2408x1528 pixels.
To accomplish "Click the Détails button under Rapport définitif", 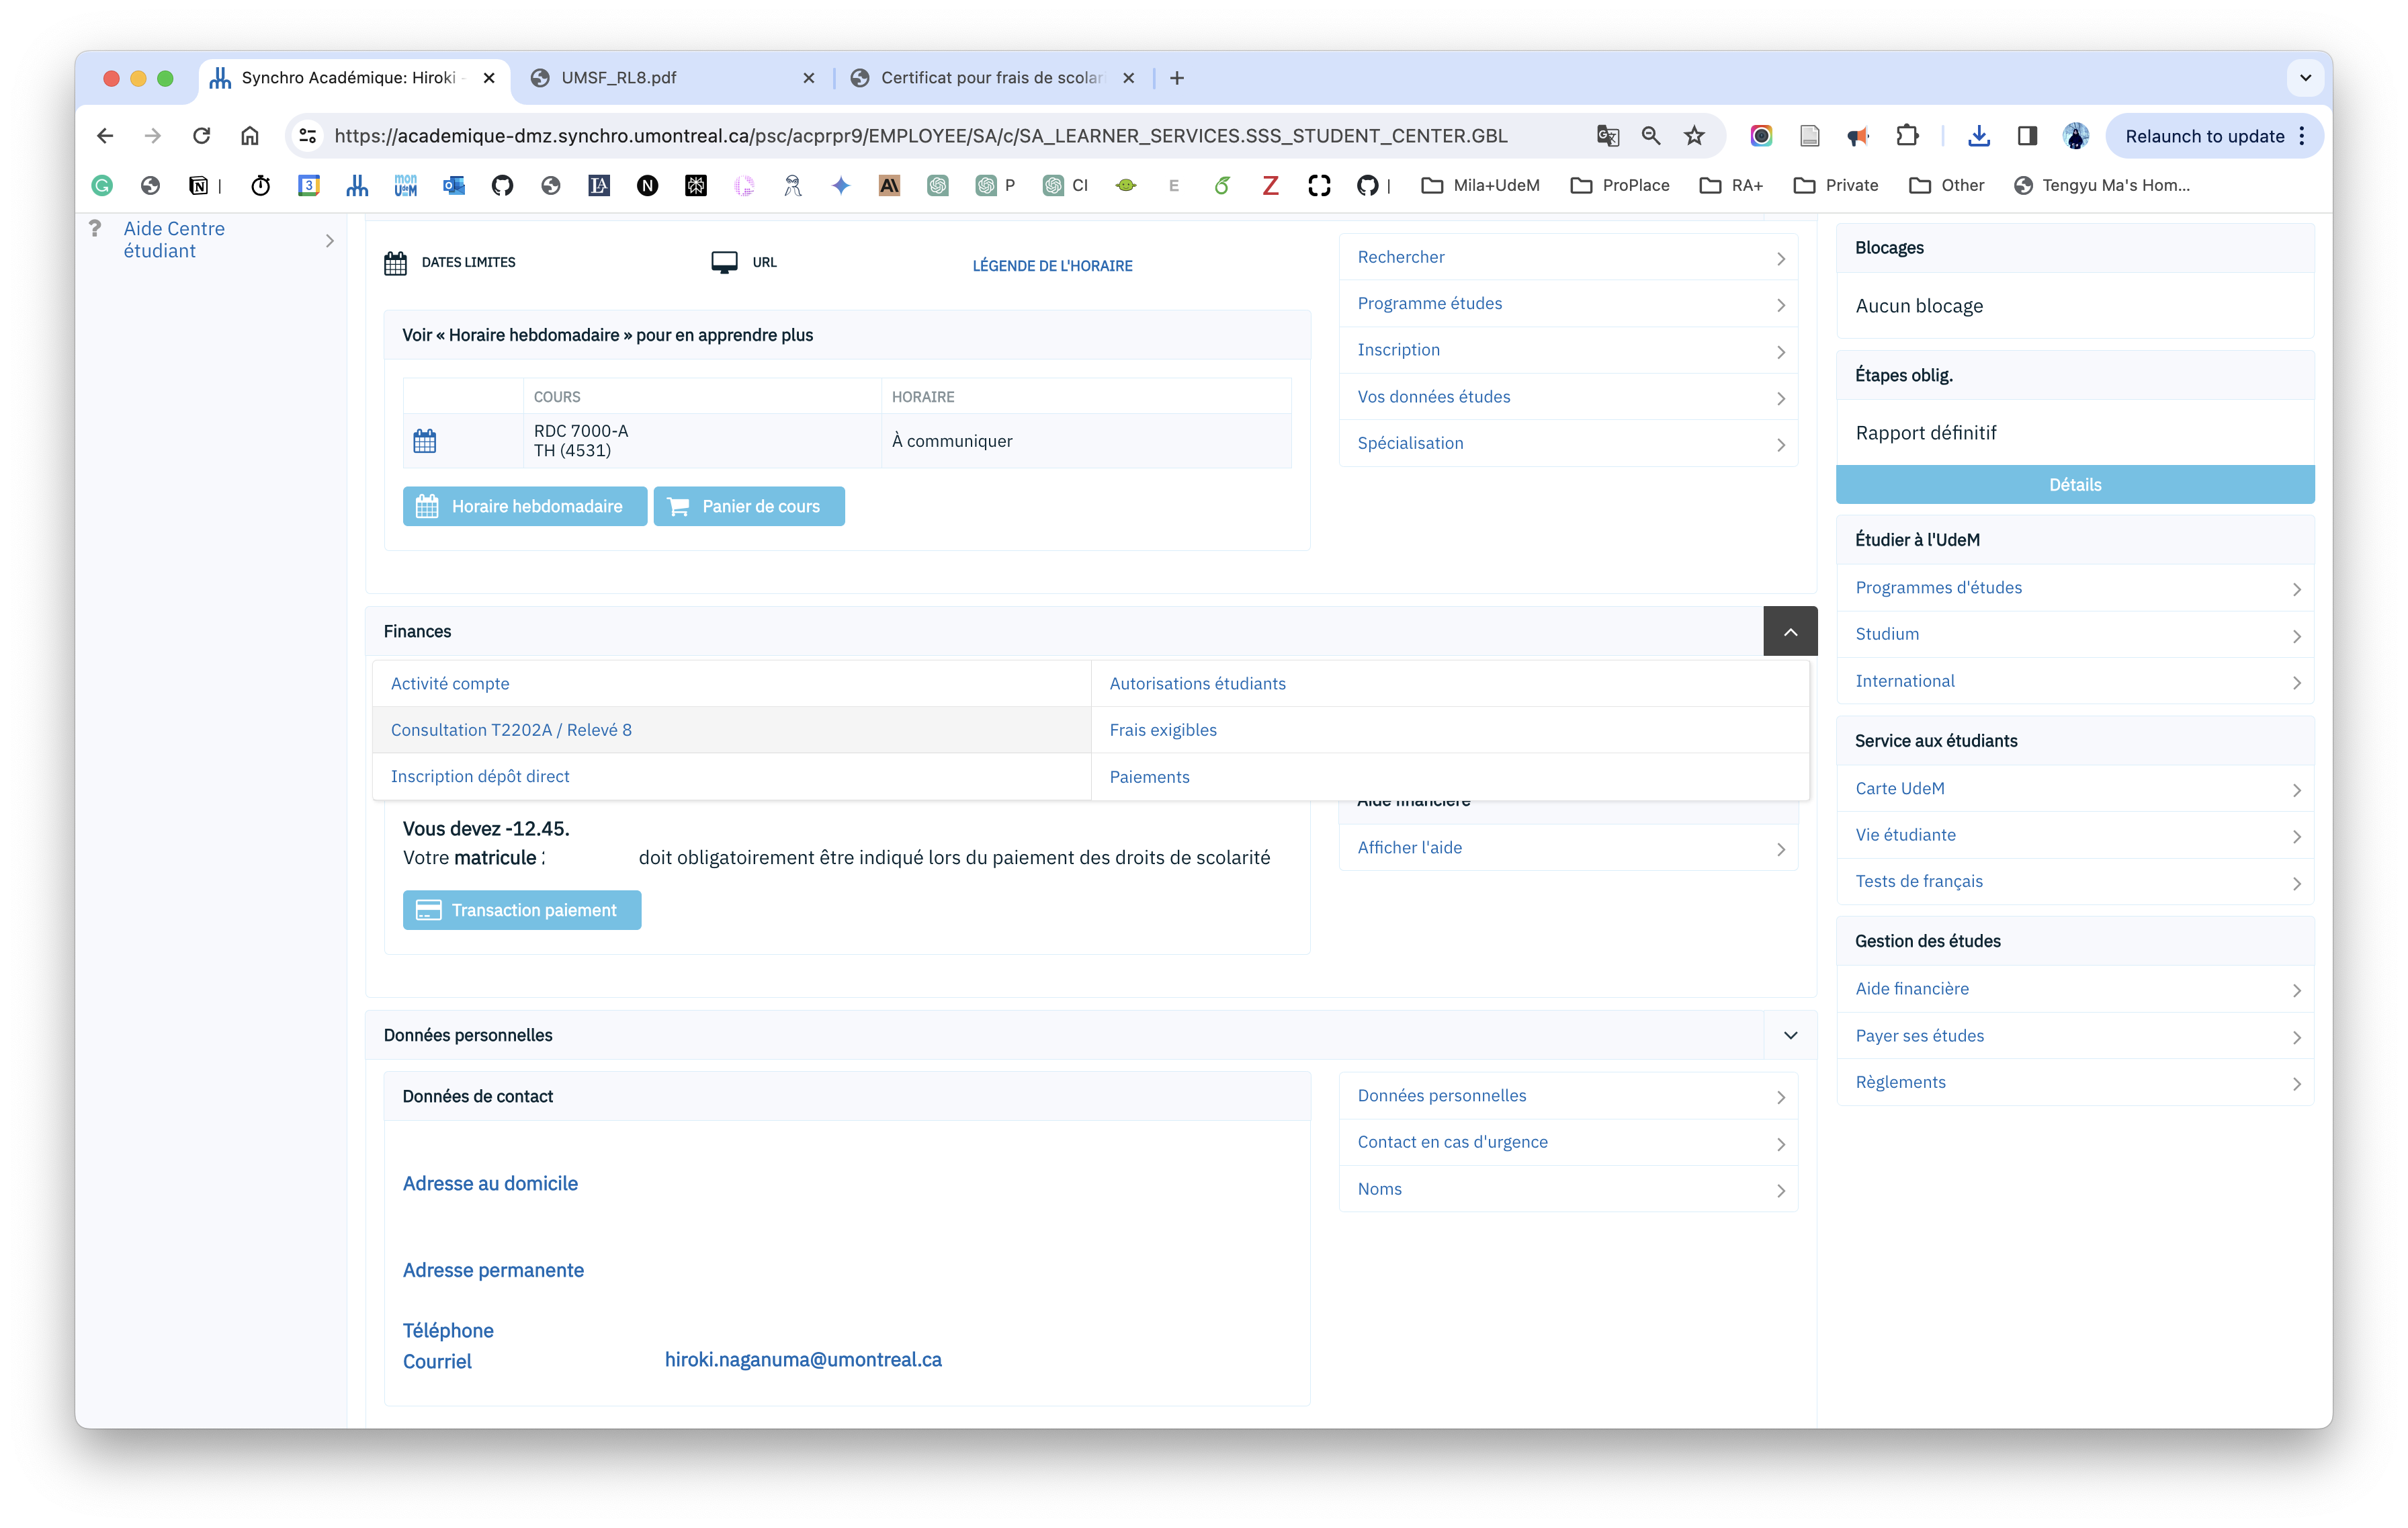I will 2075,485.
